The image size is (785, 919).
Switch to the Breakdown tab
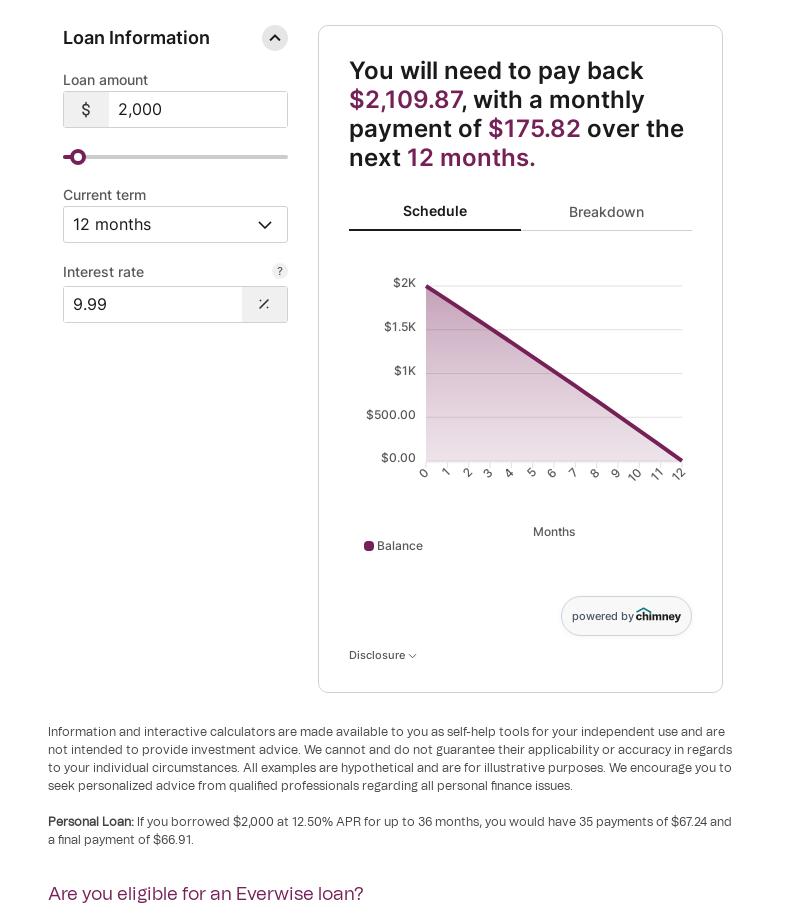pos(606,212)
